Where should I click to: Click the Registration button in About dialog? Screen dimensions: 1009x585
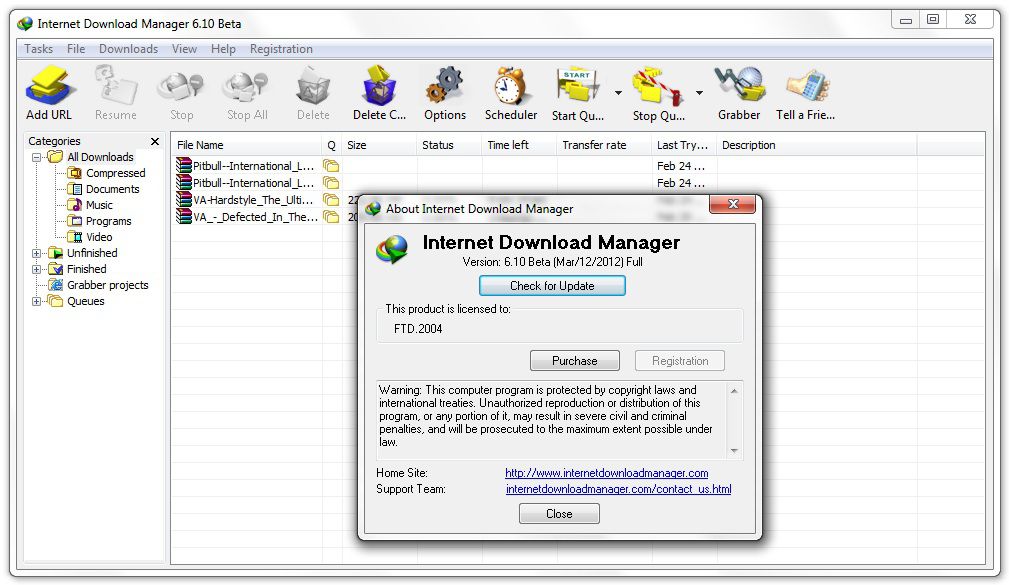tap(680, 361)
